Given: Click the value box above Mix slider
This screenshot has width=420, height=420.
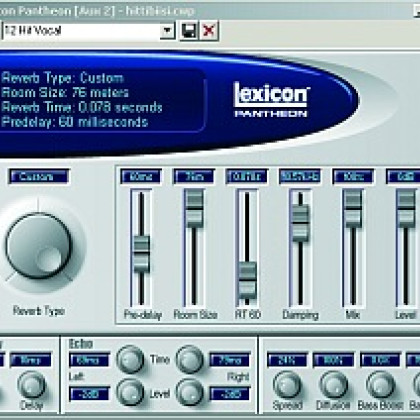Looking at the screenshot, I should [353, 176].
